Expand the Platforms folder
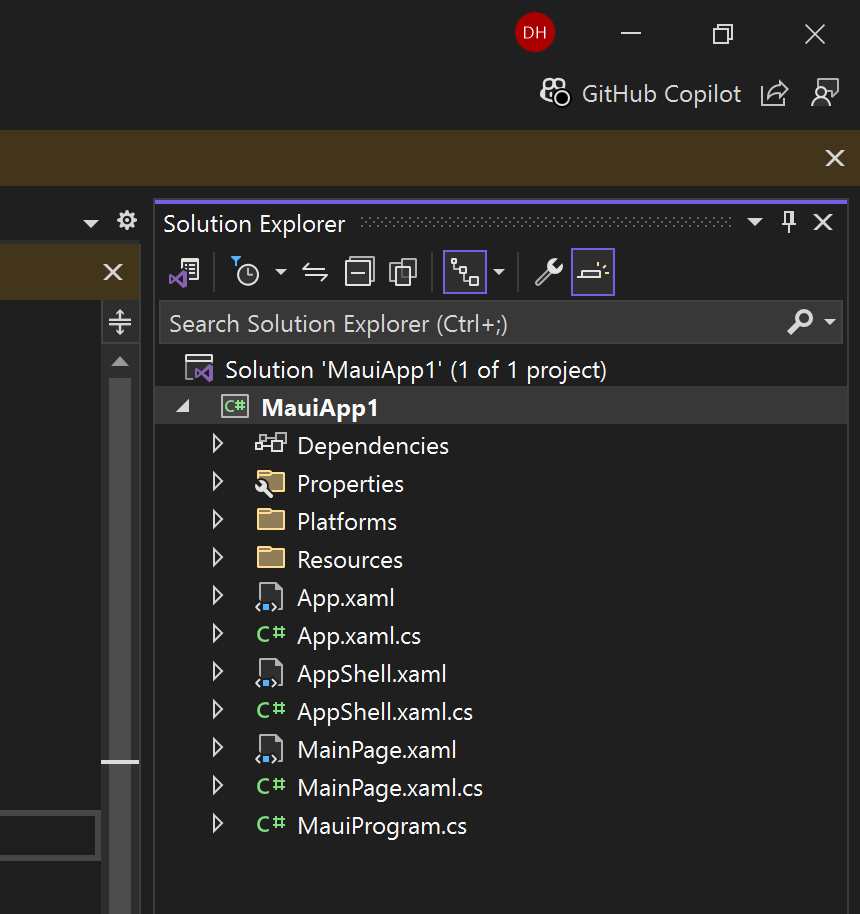 [x=218, y=521]
